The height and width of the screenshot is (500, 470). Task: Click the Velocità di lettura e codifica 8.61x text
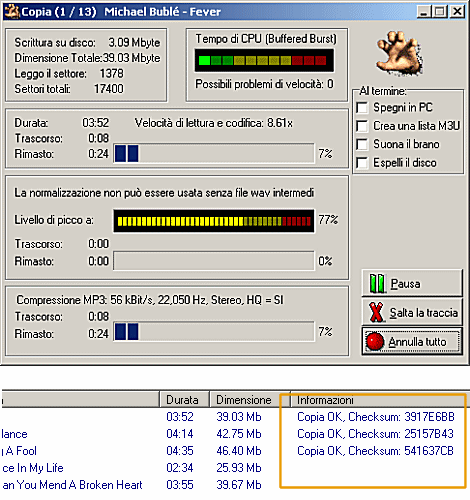click(214, 123)
